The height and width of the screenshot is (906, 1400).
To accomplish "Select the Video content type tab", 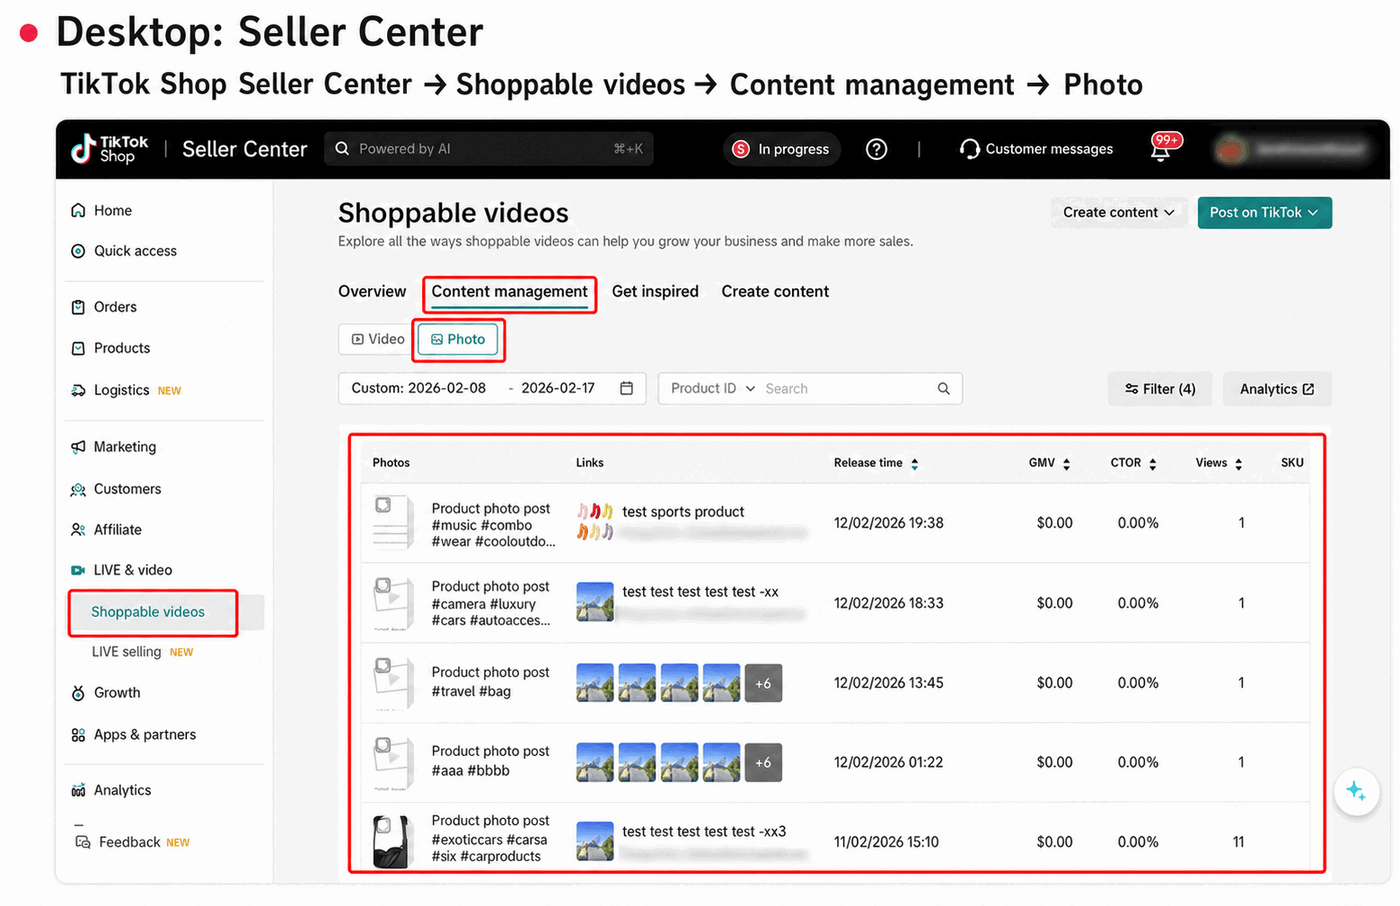I will pos(377,340).
